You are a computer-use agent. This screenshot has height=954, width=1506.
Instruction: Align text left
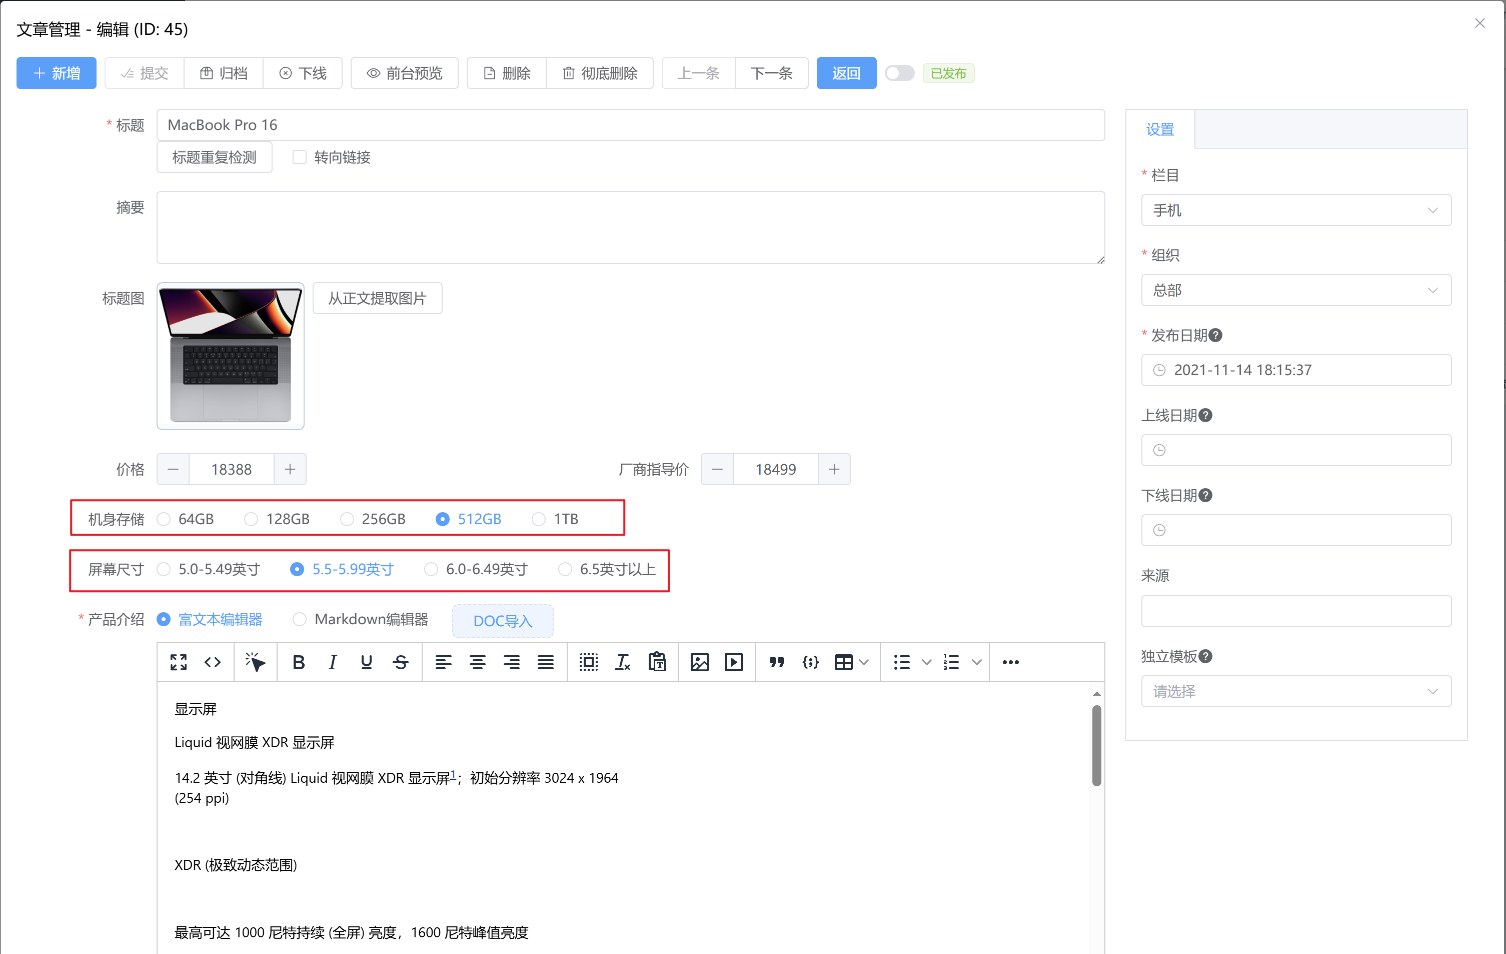pos(444,662)
